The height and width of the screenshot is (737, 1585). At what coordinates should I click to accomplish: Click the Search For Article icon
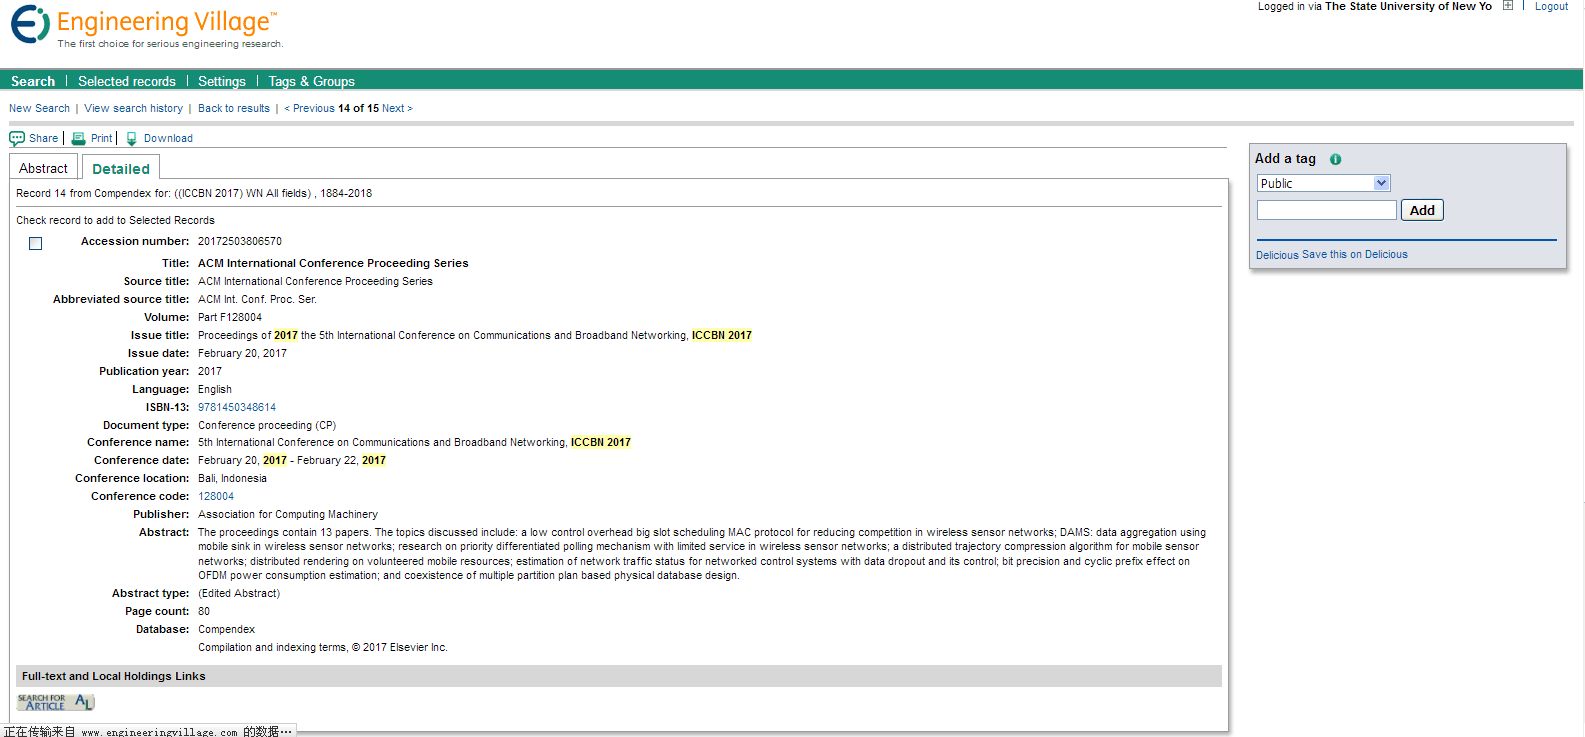pos(56,702)
